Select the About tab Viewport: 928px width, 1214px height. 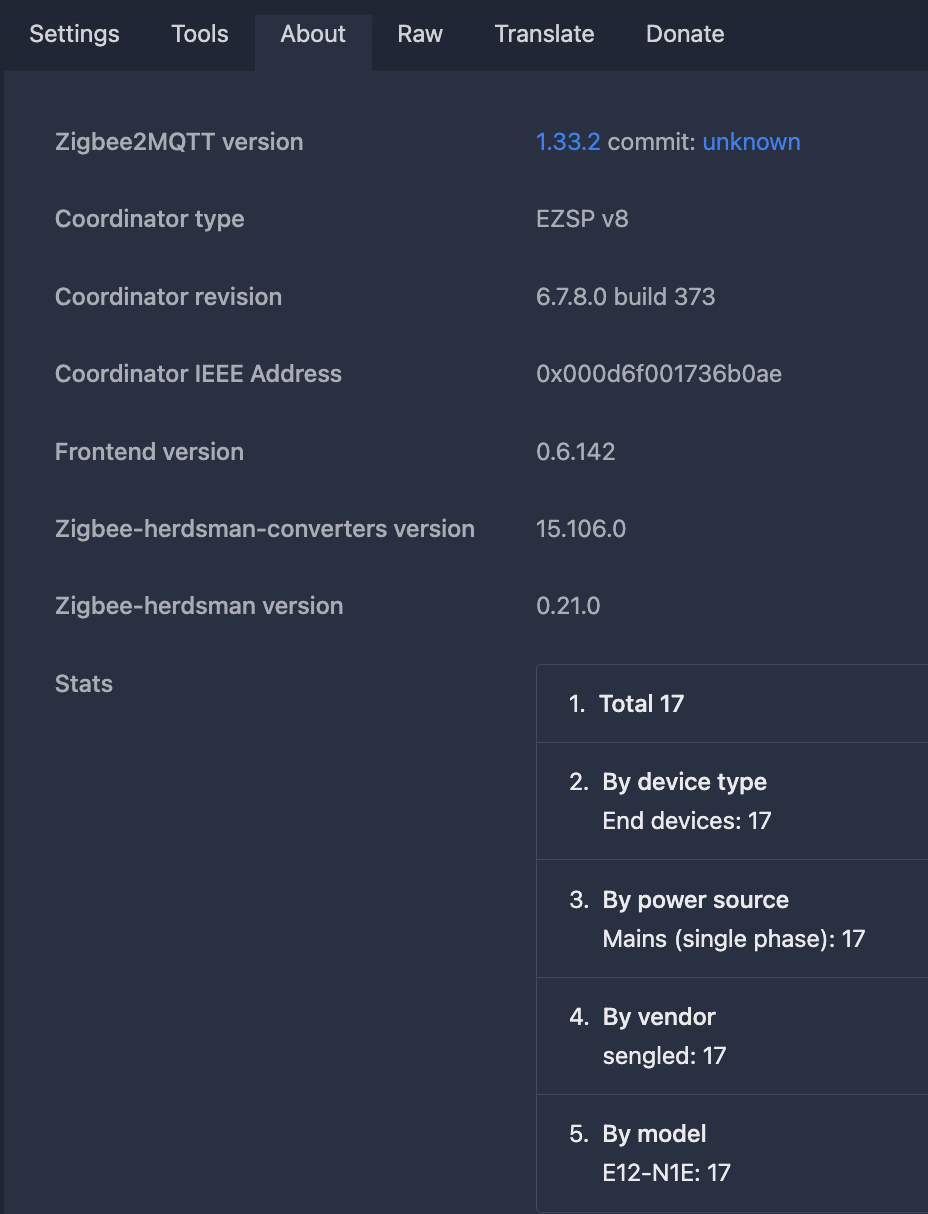pos(313,34)
